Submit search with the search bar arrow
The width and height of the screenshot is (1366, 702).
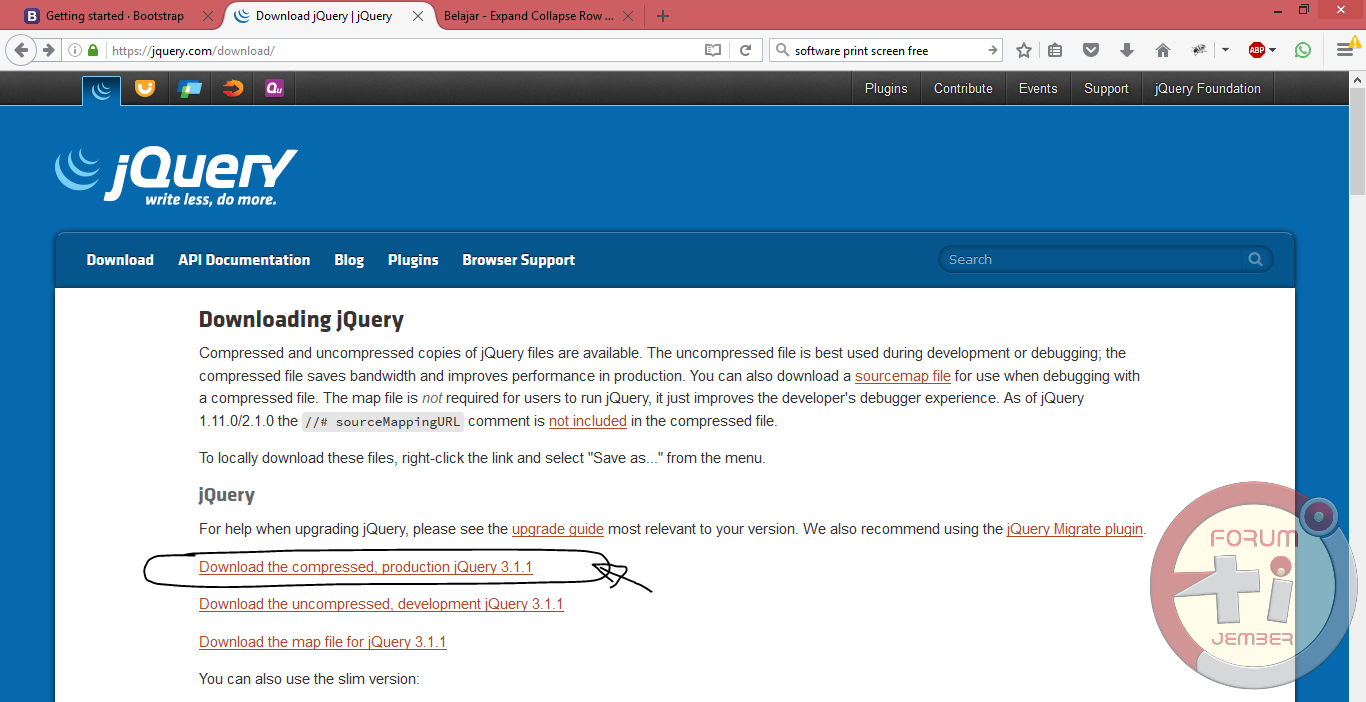[992, 50]
